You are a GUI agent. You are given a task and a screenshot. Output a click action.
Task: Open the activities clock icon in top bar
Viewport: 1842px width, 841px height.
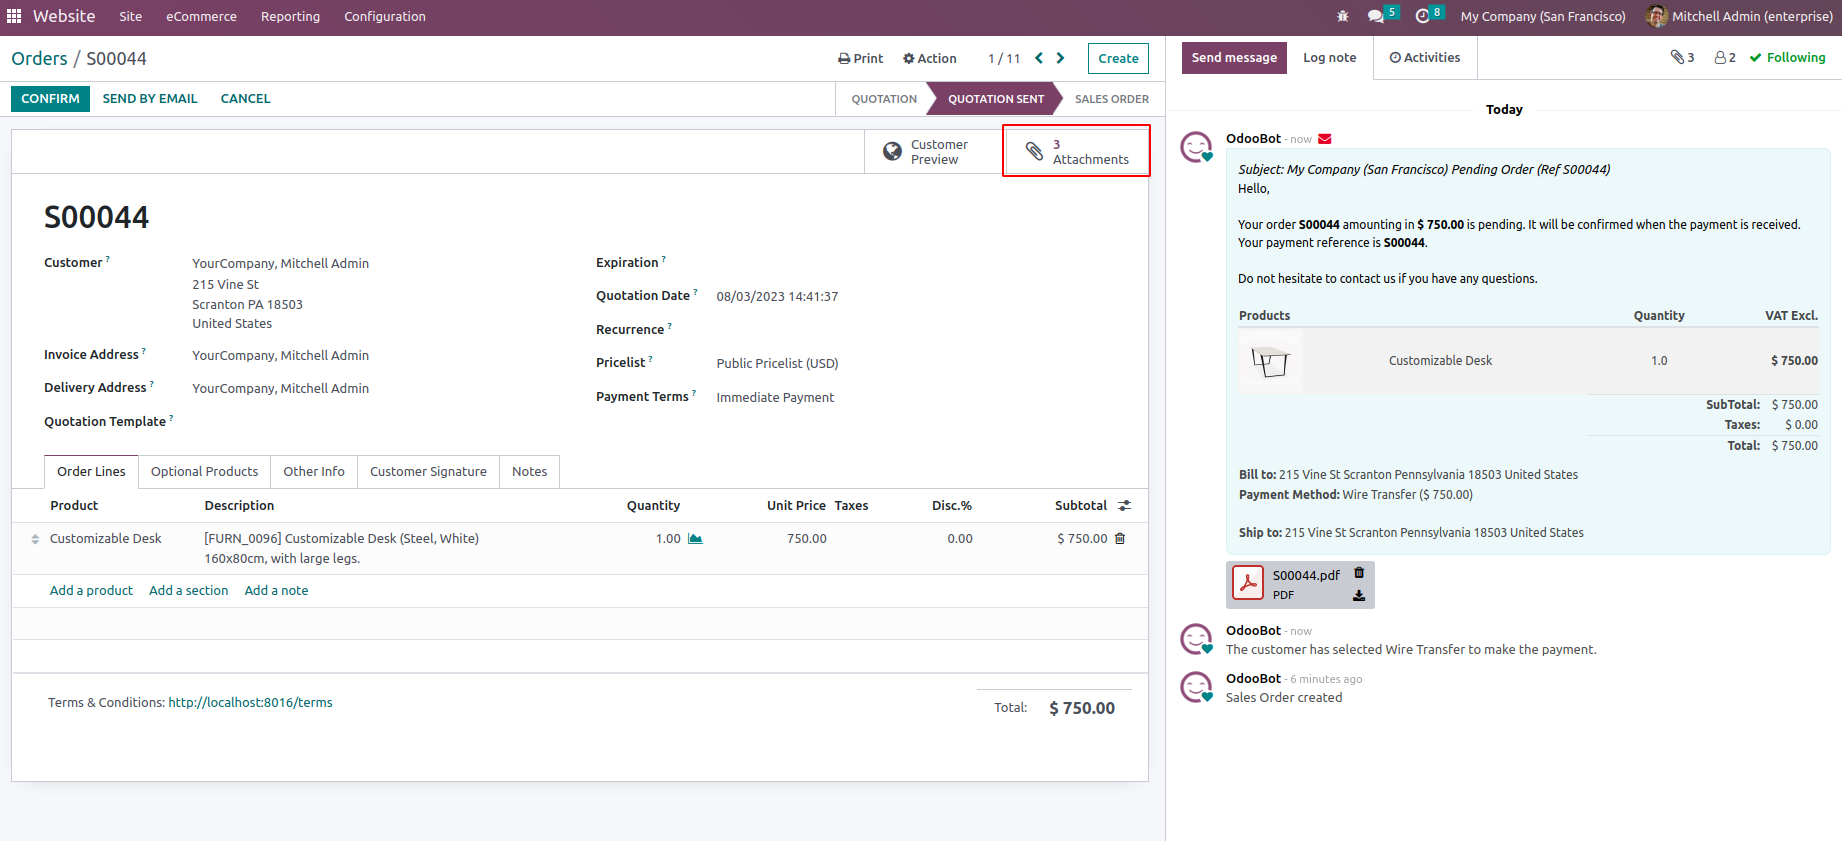1423,16
